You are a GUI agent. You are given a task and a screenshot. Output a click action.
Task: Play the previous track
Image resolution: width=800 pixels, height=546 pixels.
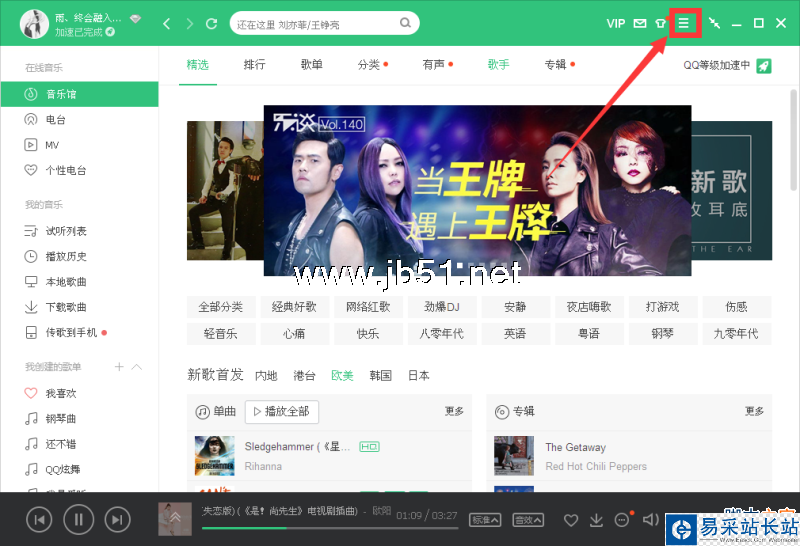pyautogui.click(x=39, y=520)
